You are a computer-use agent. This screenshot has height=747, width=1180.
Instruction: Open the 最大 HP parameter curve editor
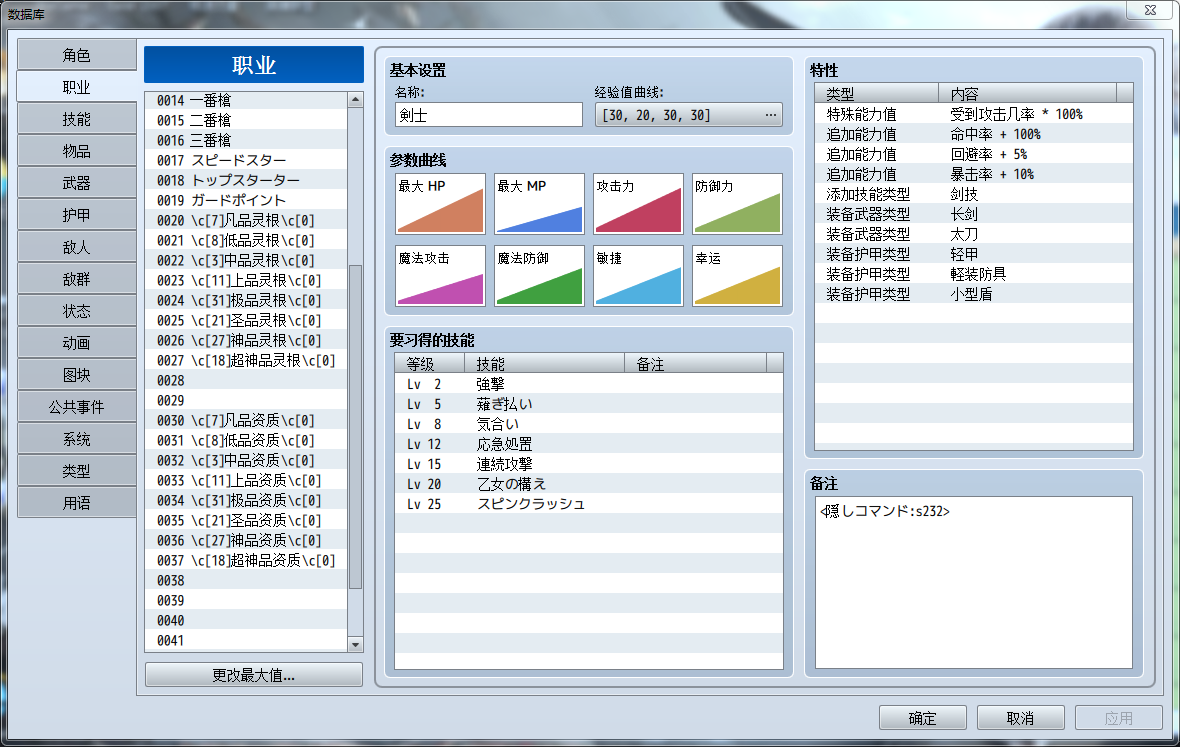[x=440, y=204]
